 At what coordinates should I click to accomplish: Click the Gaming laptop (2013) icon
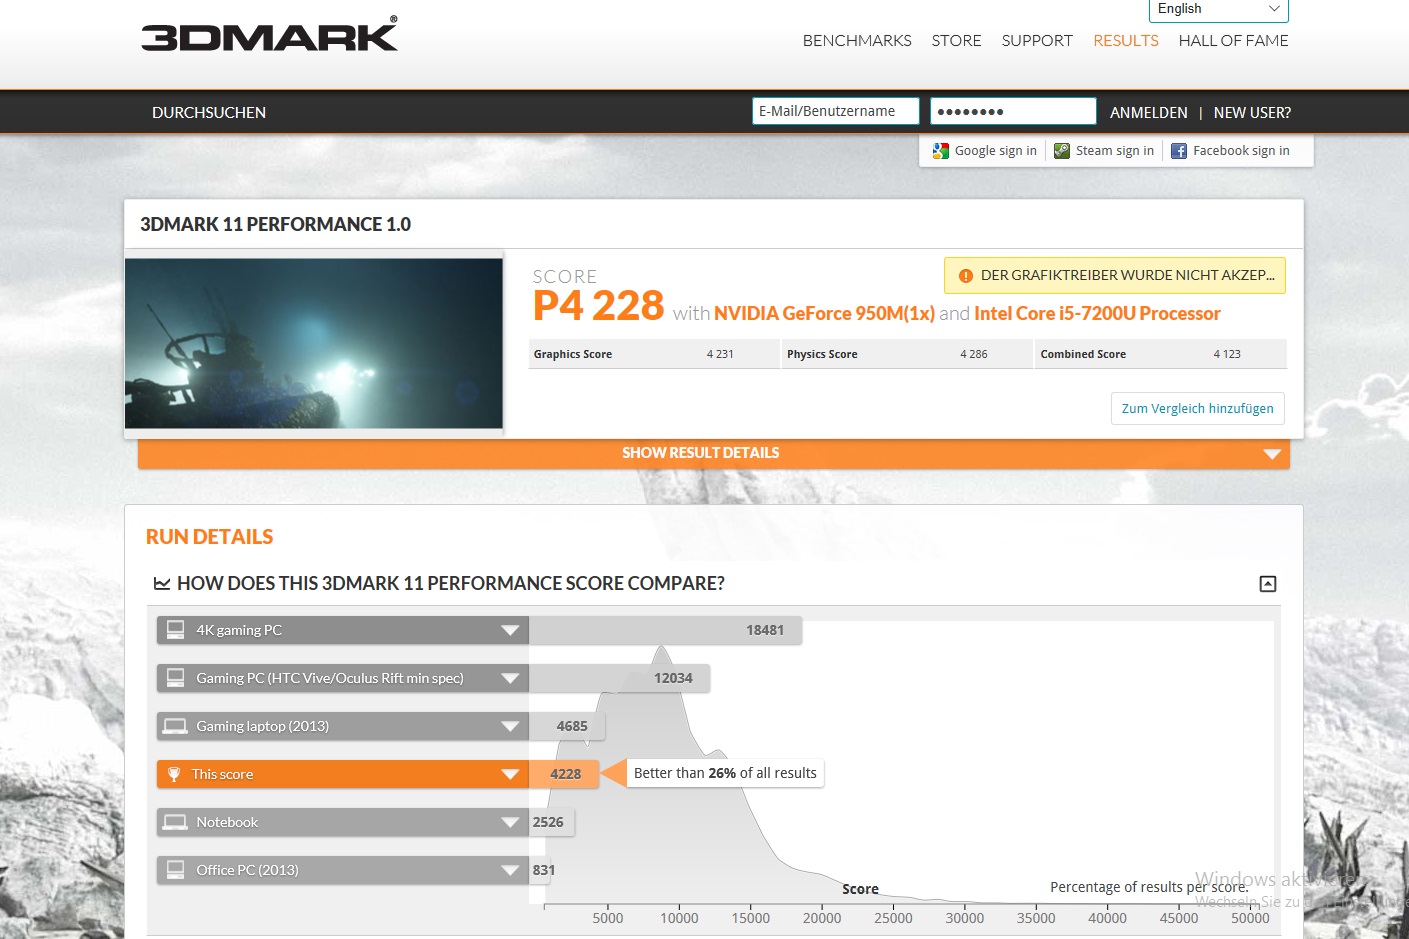click(x=176, y=726)
